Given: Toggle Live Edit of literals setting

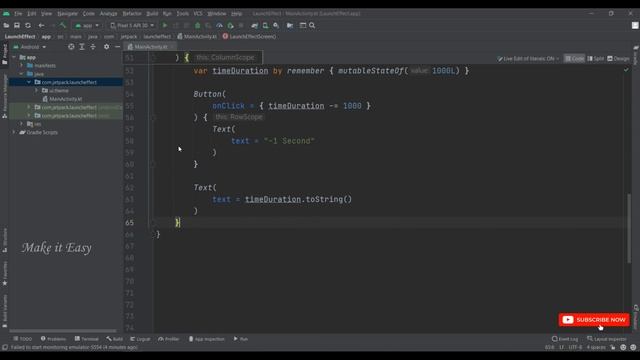Looking at the screenshot, I should point(528,59).
